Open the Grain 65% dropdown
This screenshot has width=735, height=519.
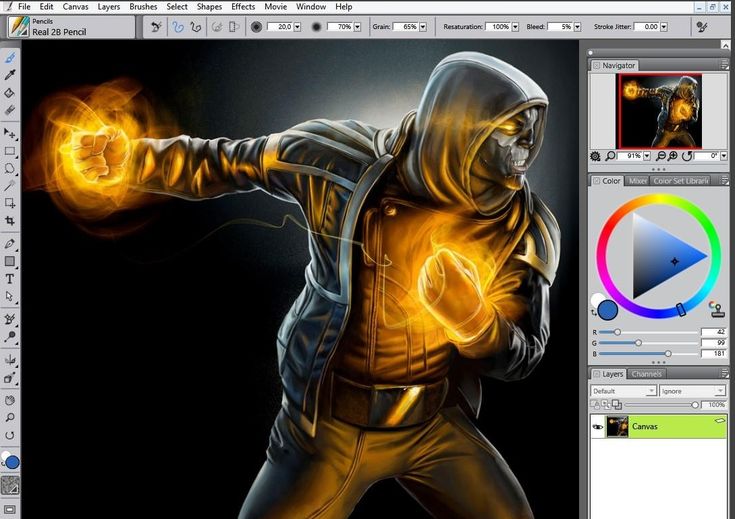click(423, 27)
